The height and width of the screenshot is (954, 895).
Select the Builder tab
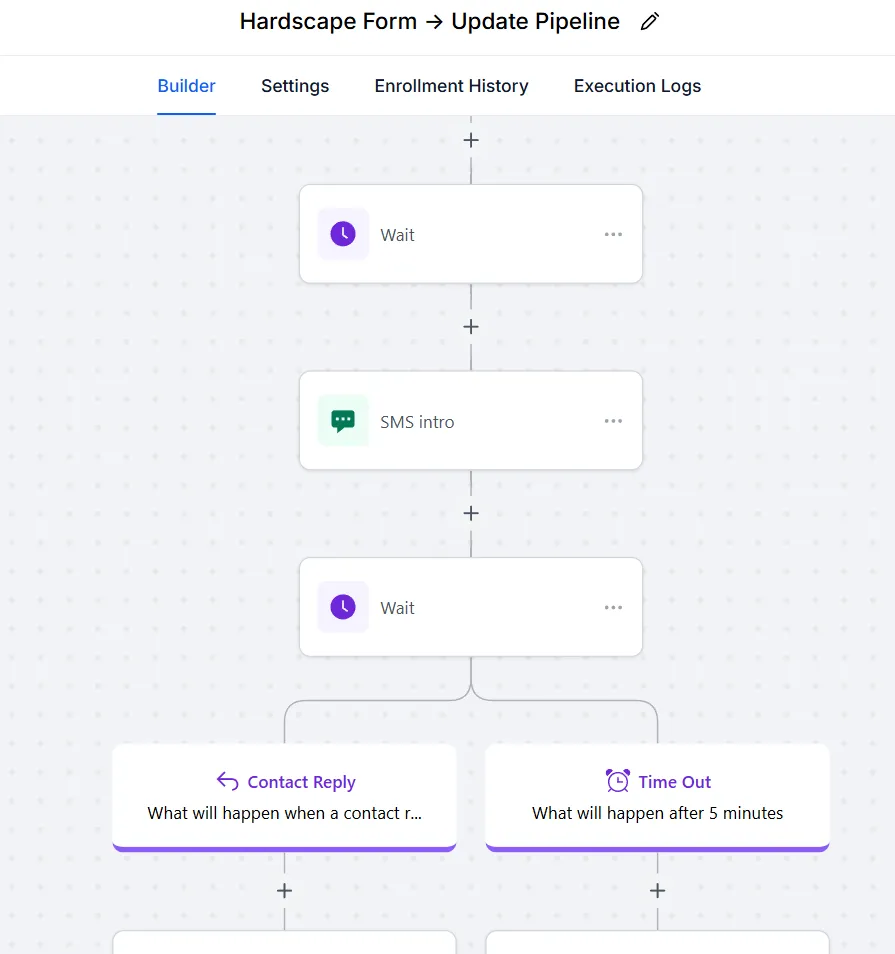point(186,86)
